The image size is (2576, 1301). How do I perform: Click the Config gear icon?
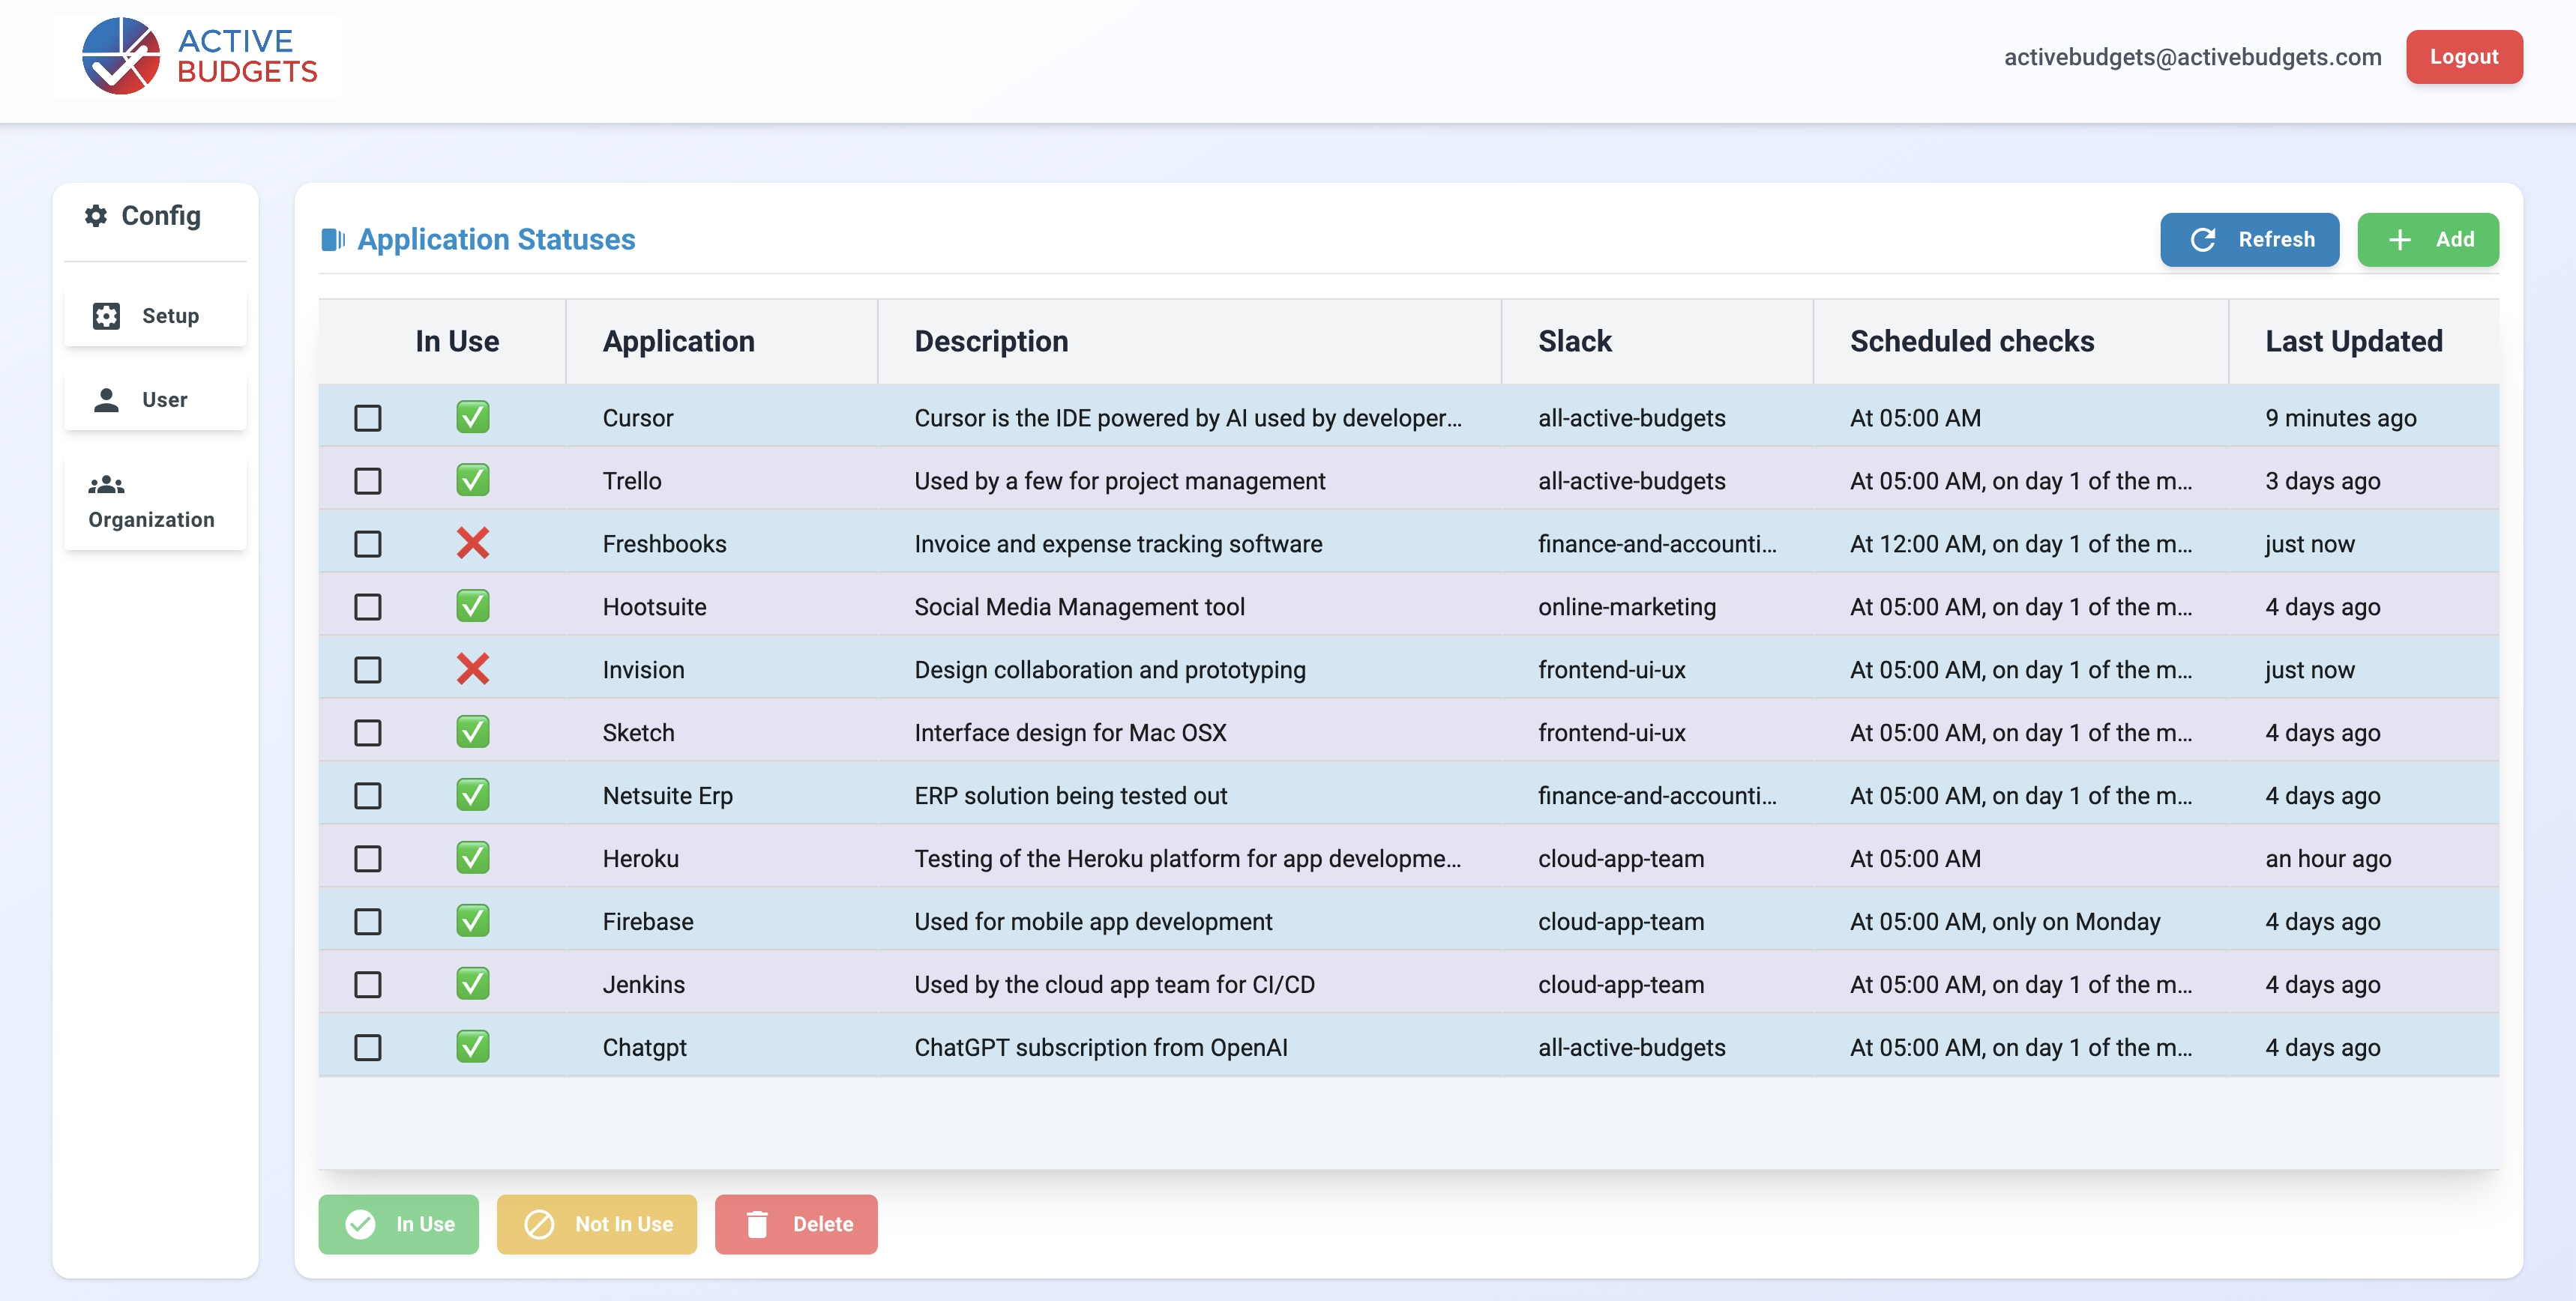point(97,215)
